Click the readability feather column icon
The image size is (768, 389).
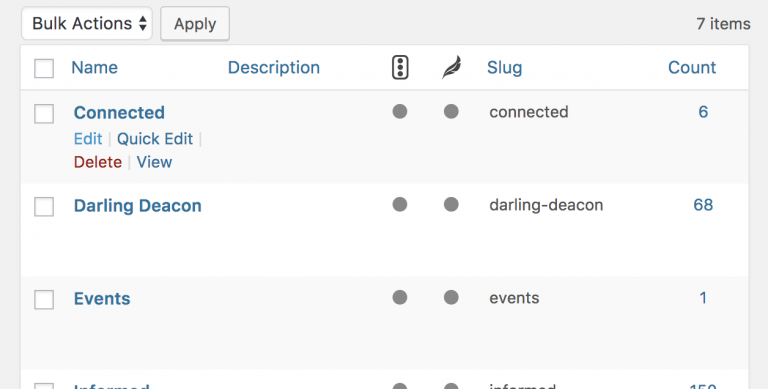coord(452,68)
